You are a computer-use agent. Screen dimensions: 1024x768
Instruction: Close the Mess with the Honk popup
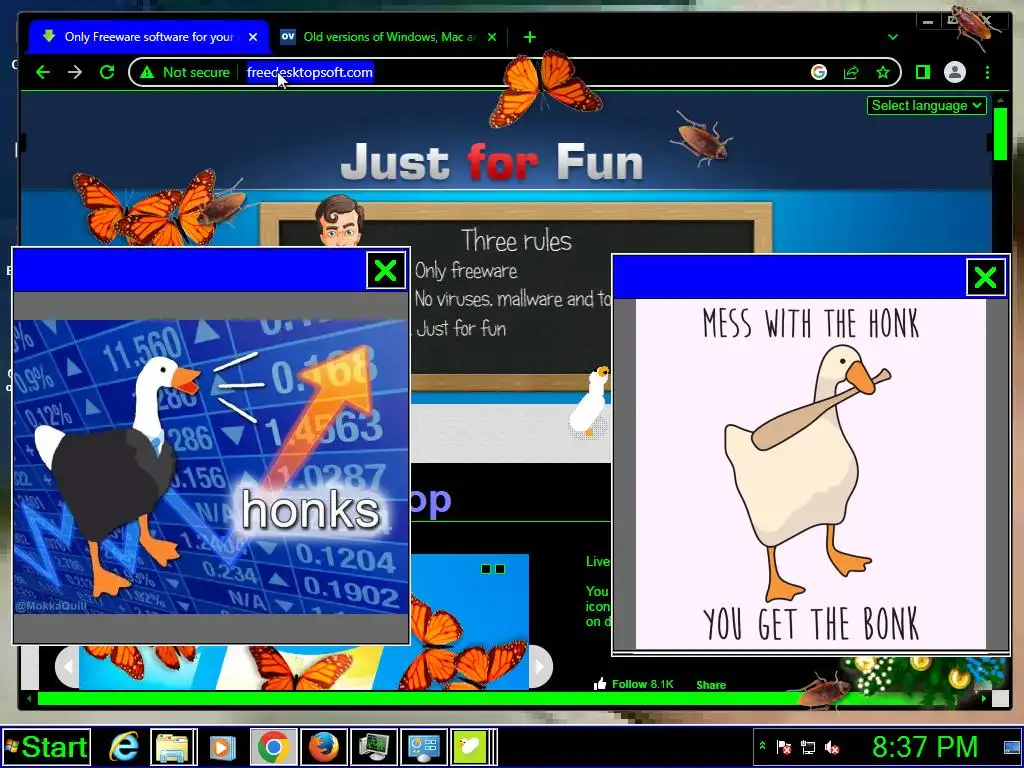985,278
